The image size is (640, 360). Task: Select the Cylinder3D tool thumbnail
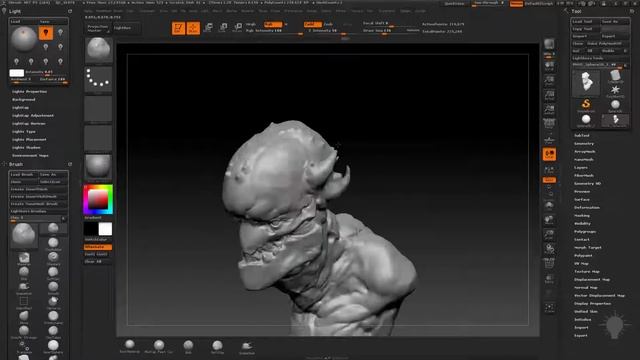click(616, 77)
